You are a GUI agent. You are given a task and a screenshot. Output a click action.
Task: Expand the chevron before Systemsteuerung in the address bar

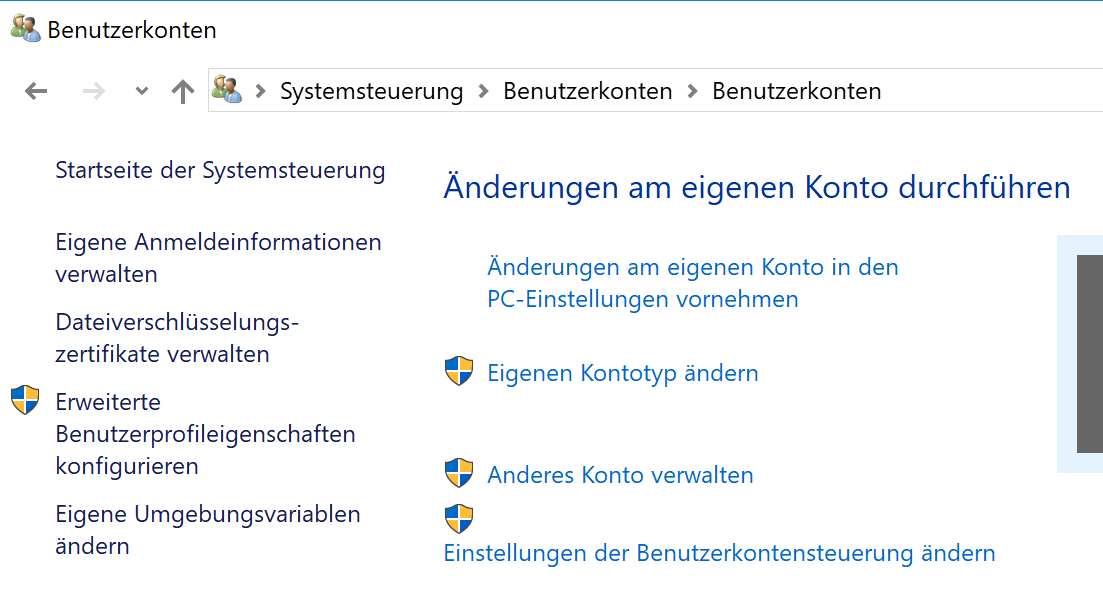261,92
